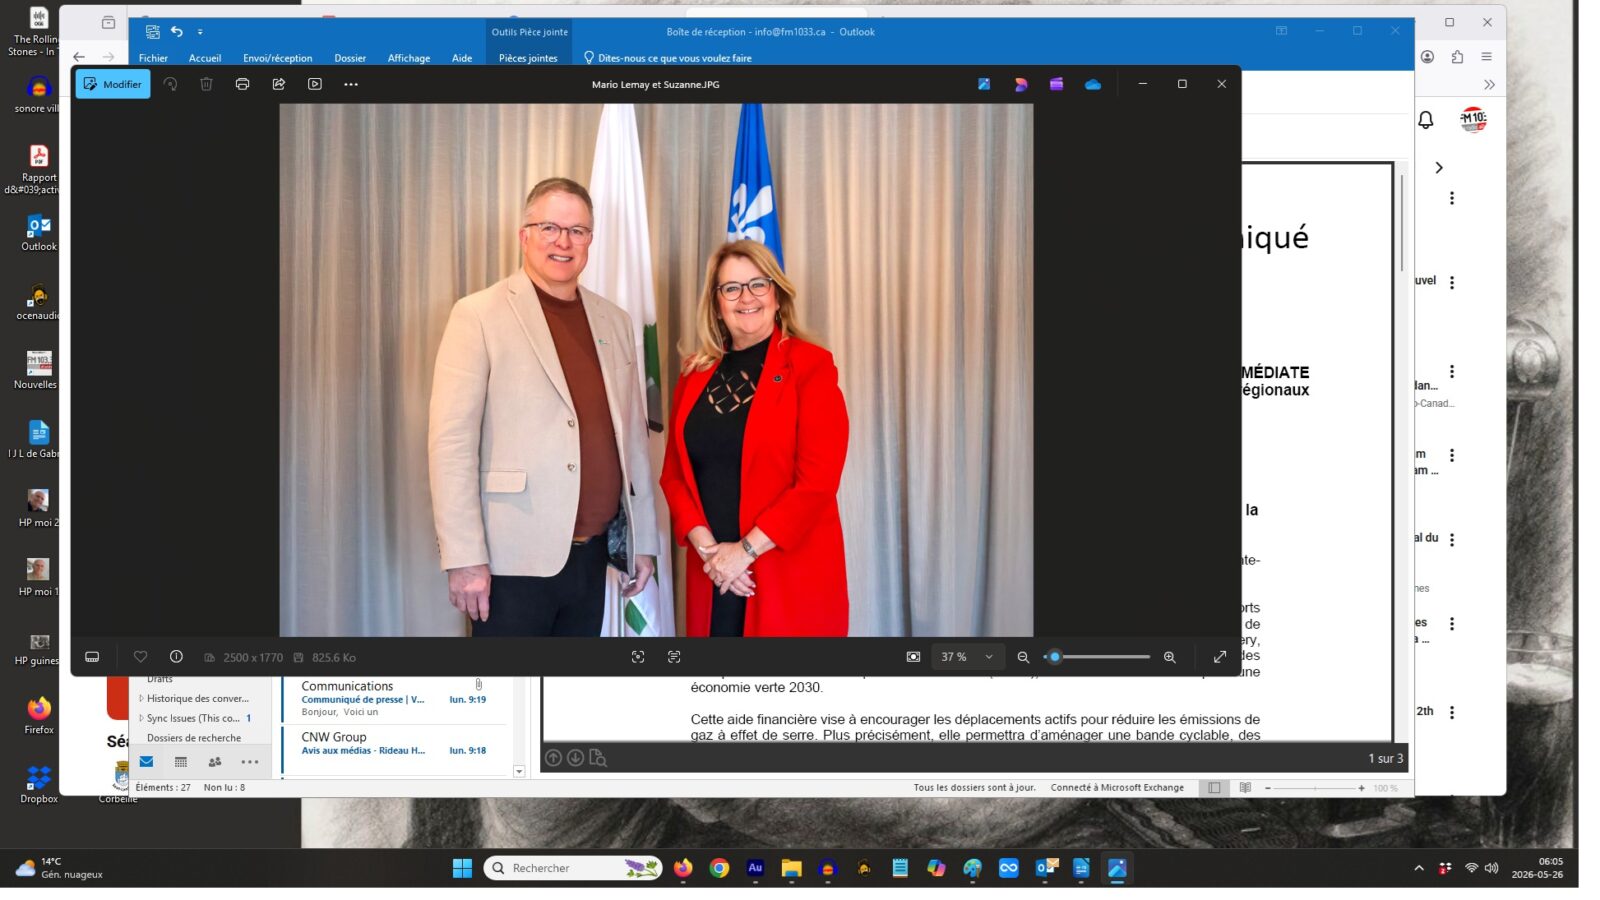Open the Dossier tab in Outlook
The height and width of the screenshot is (900, 1600).
350,58
